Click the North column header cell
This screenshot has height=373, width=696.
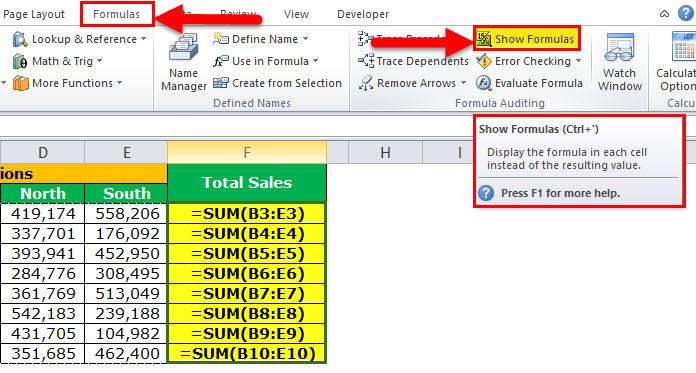[x=43, y=194]
